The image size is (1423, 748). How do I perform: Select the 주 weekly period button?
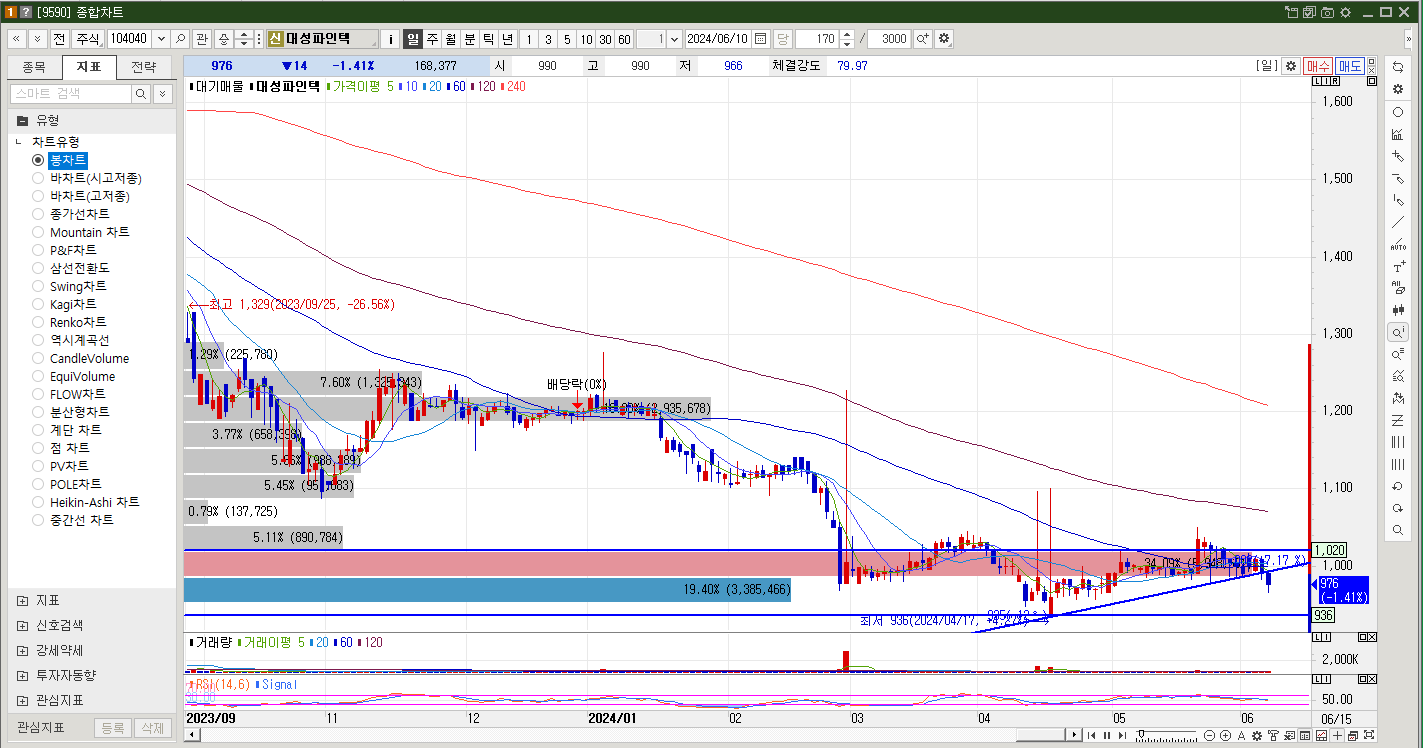click(x=432, y=39)
